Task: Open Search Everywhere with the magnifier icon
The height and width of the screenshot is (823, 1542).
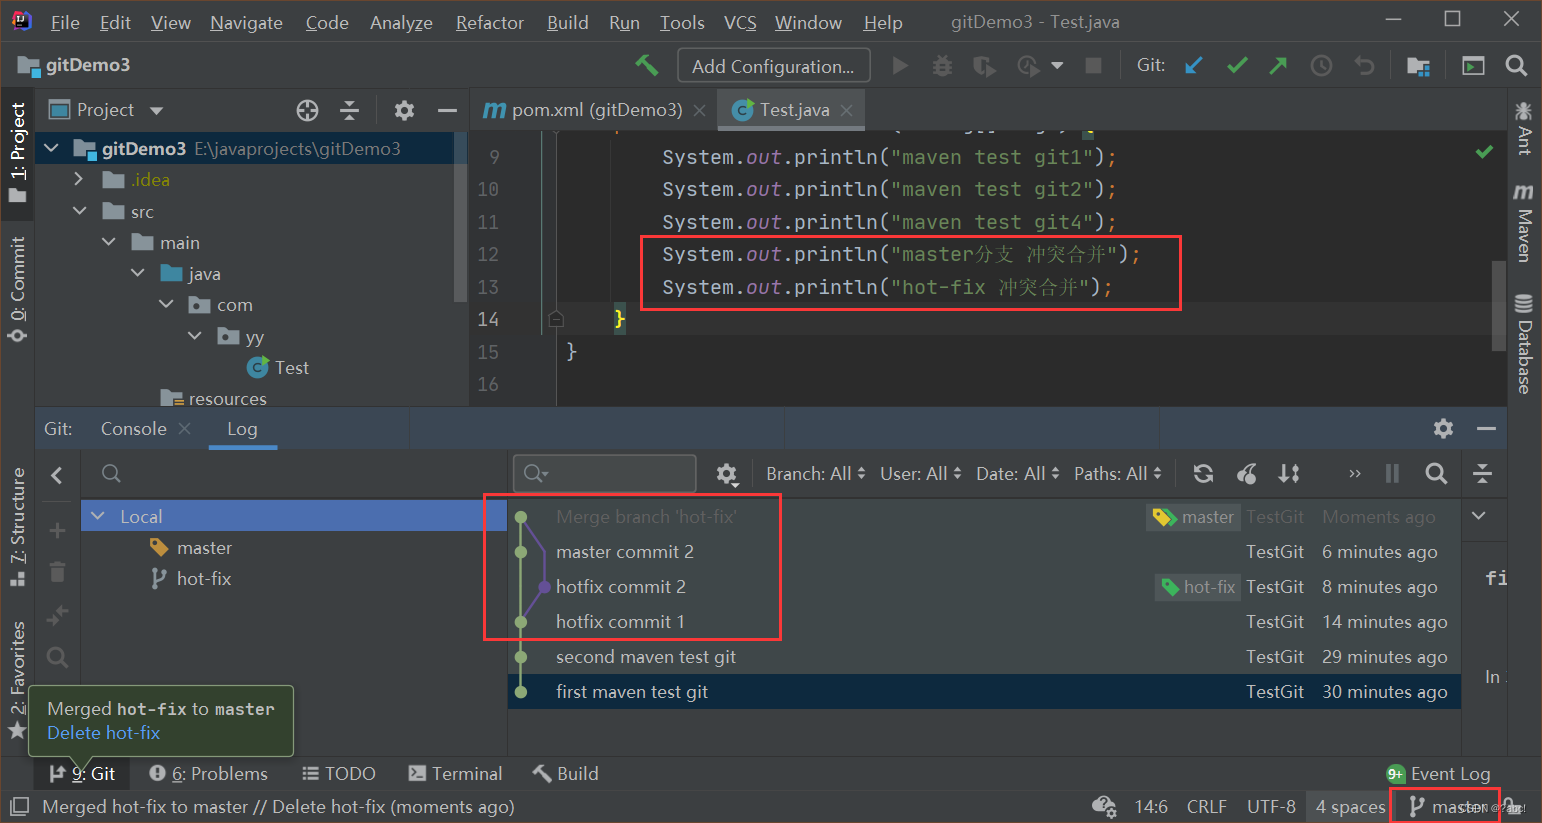Action: point(1517,65)
